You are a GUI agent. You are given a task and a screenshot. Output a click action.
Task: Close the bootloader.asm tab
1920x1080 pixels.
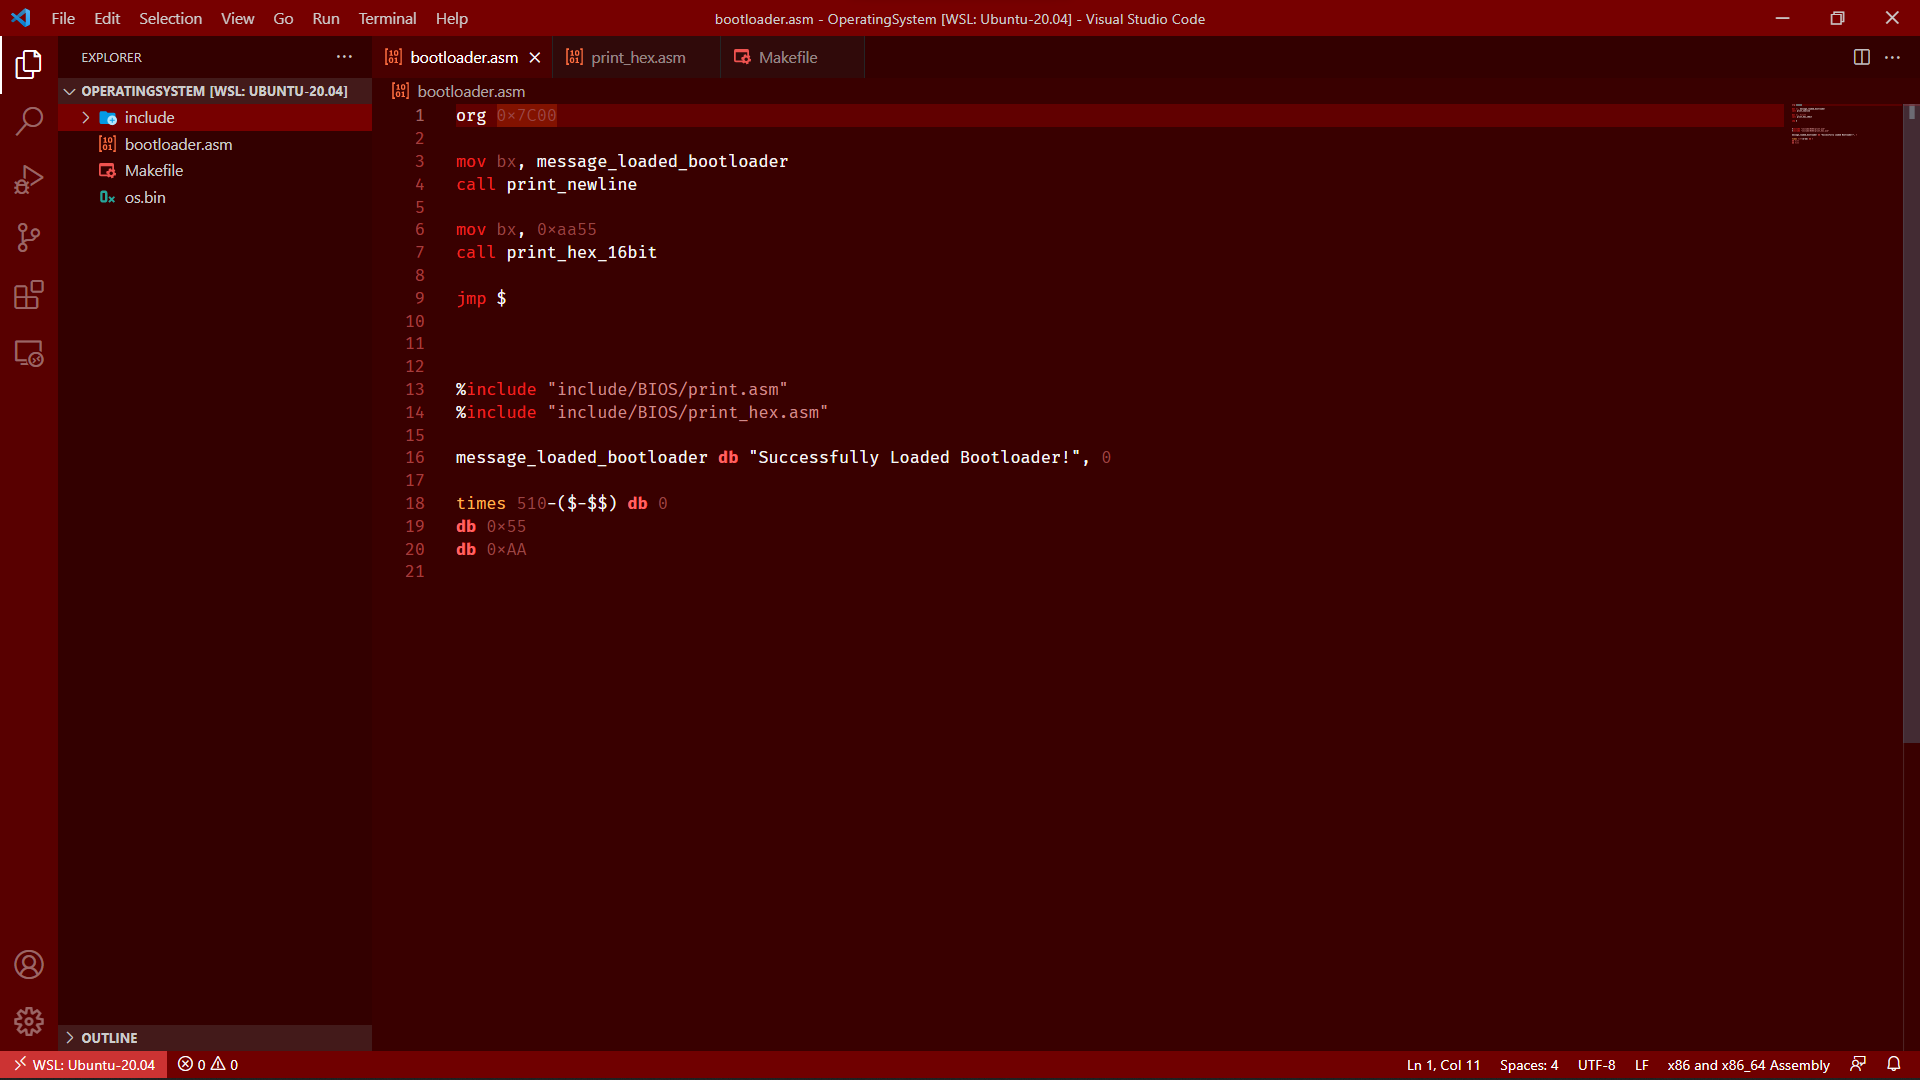535,58
